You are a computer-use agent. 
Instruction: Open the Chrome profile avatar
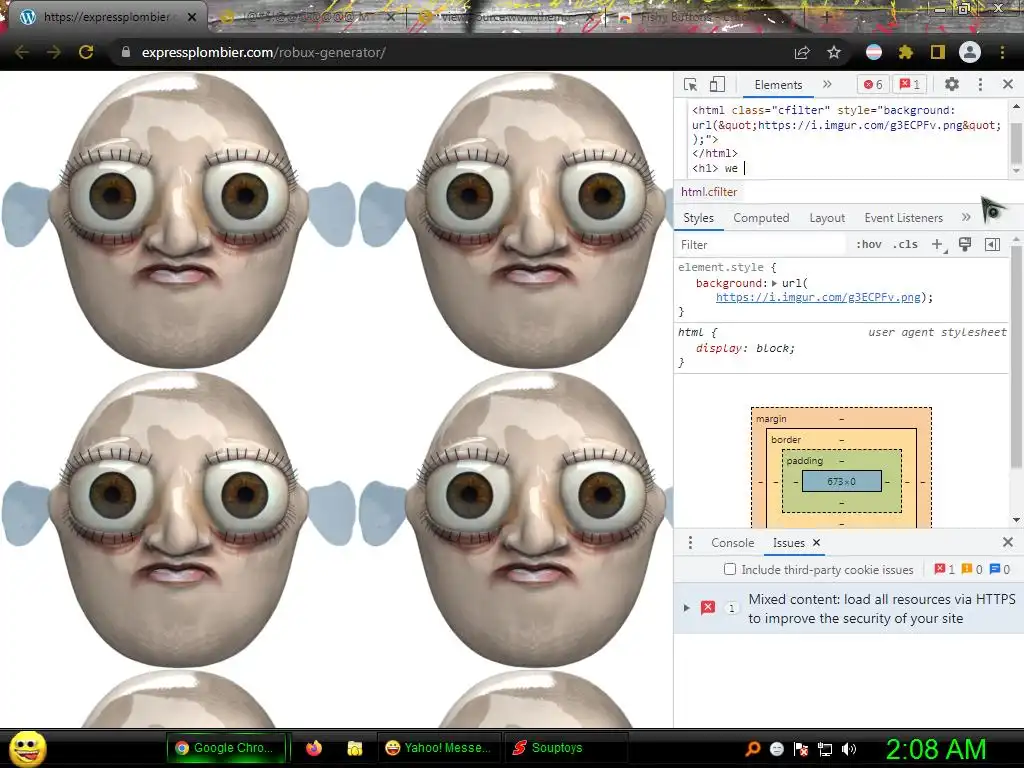click(970, 52)
